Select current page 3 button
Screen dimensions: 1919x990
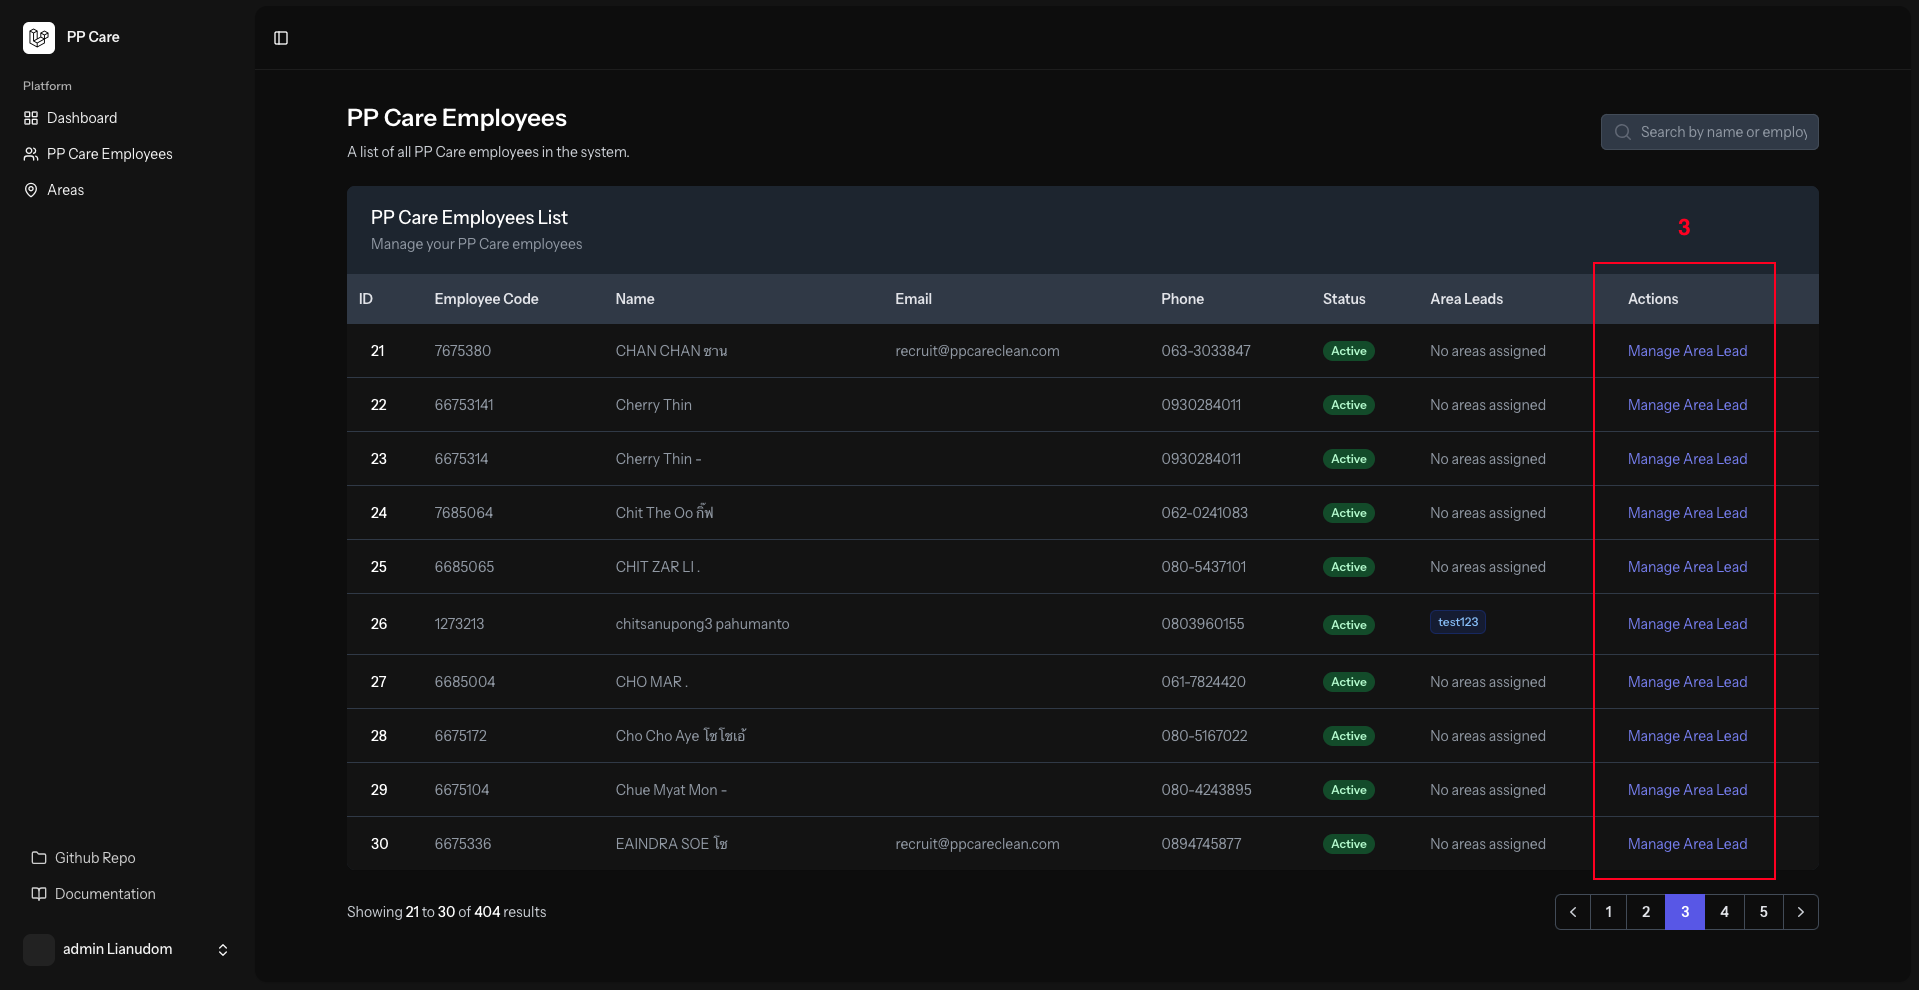(1685, 912)
